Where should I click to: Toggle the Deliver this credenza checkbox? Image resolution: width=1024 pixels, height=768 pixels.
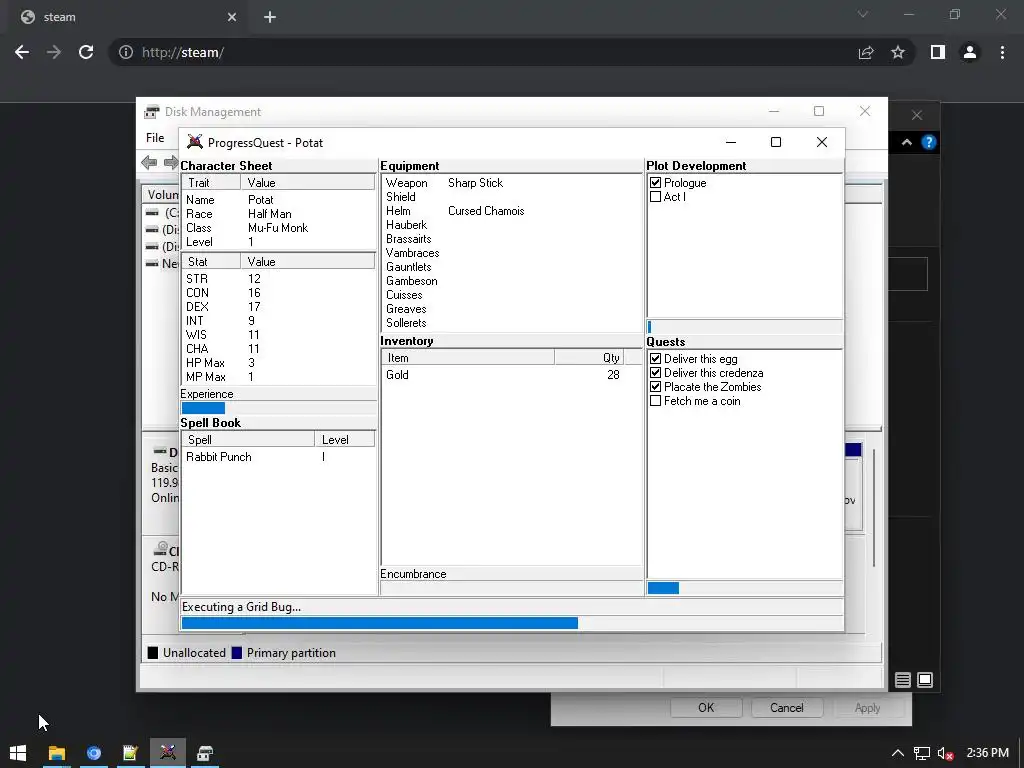coord(656,373)
